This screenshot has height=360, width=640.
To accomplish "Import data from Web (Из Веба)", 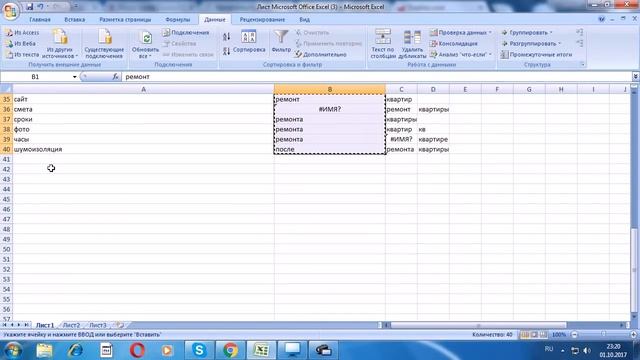I will 21,43.
